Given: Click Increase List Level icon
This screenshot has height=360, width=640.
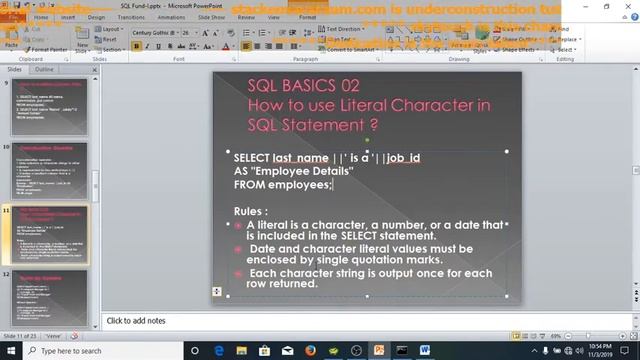Looking at the screenshot, I should [293, 33].
